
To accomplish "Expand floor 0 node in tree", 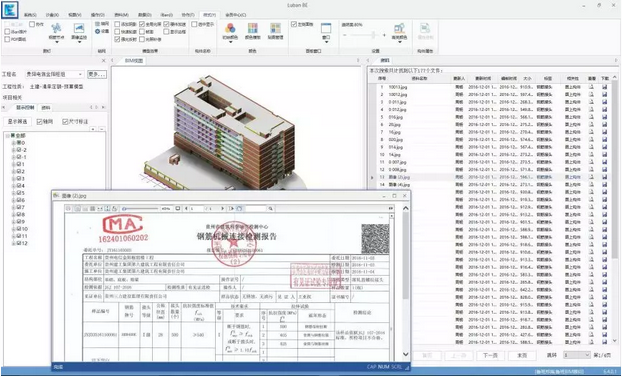I will point(13,143).
